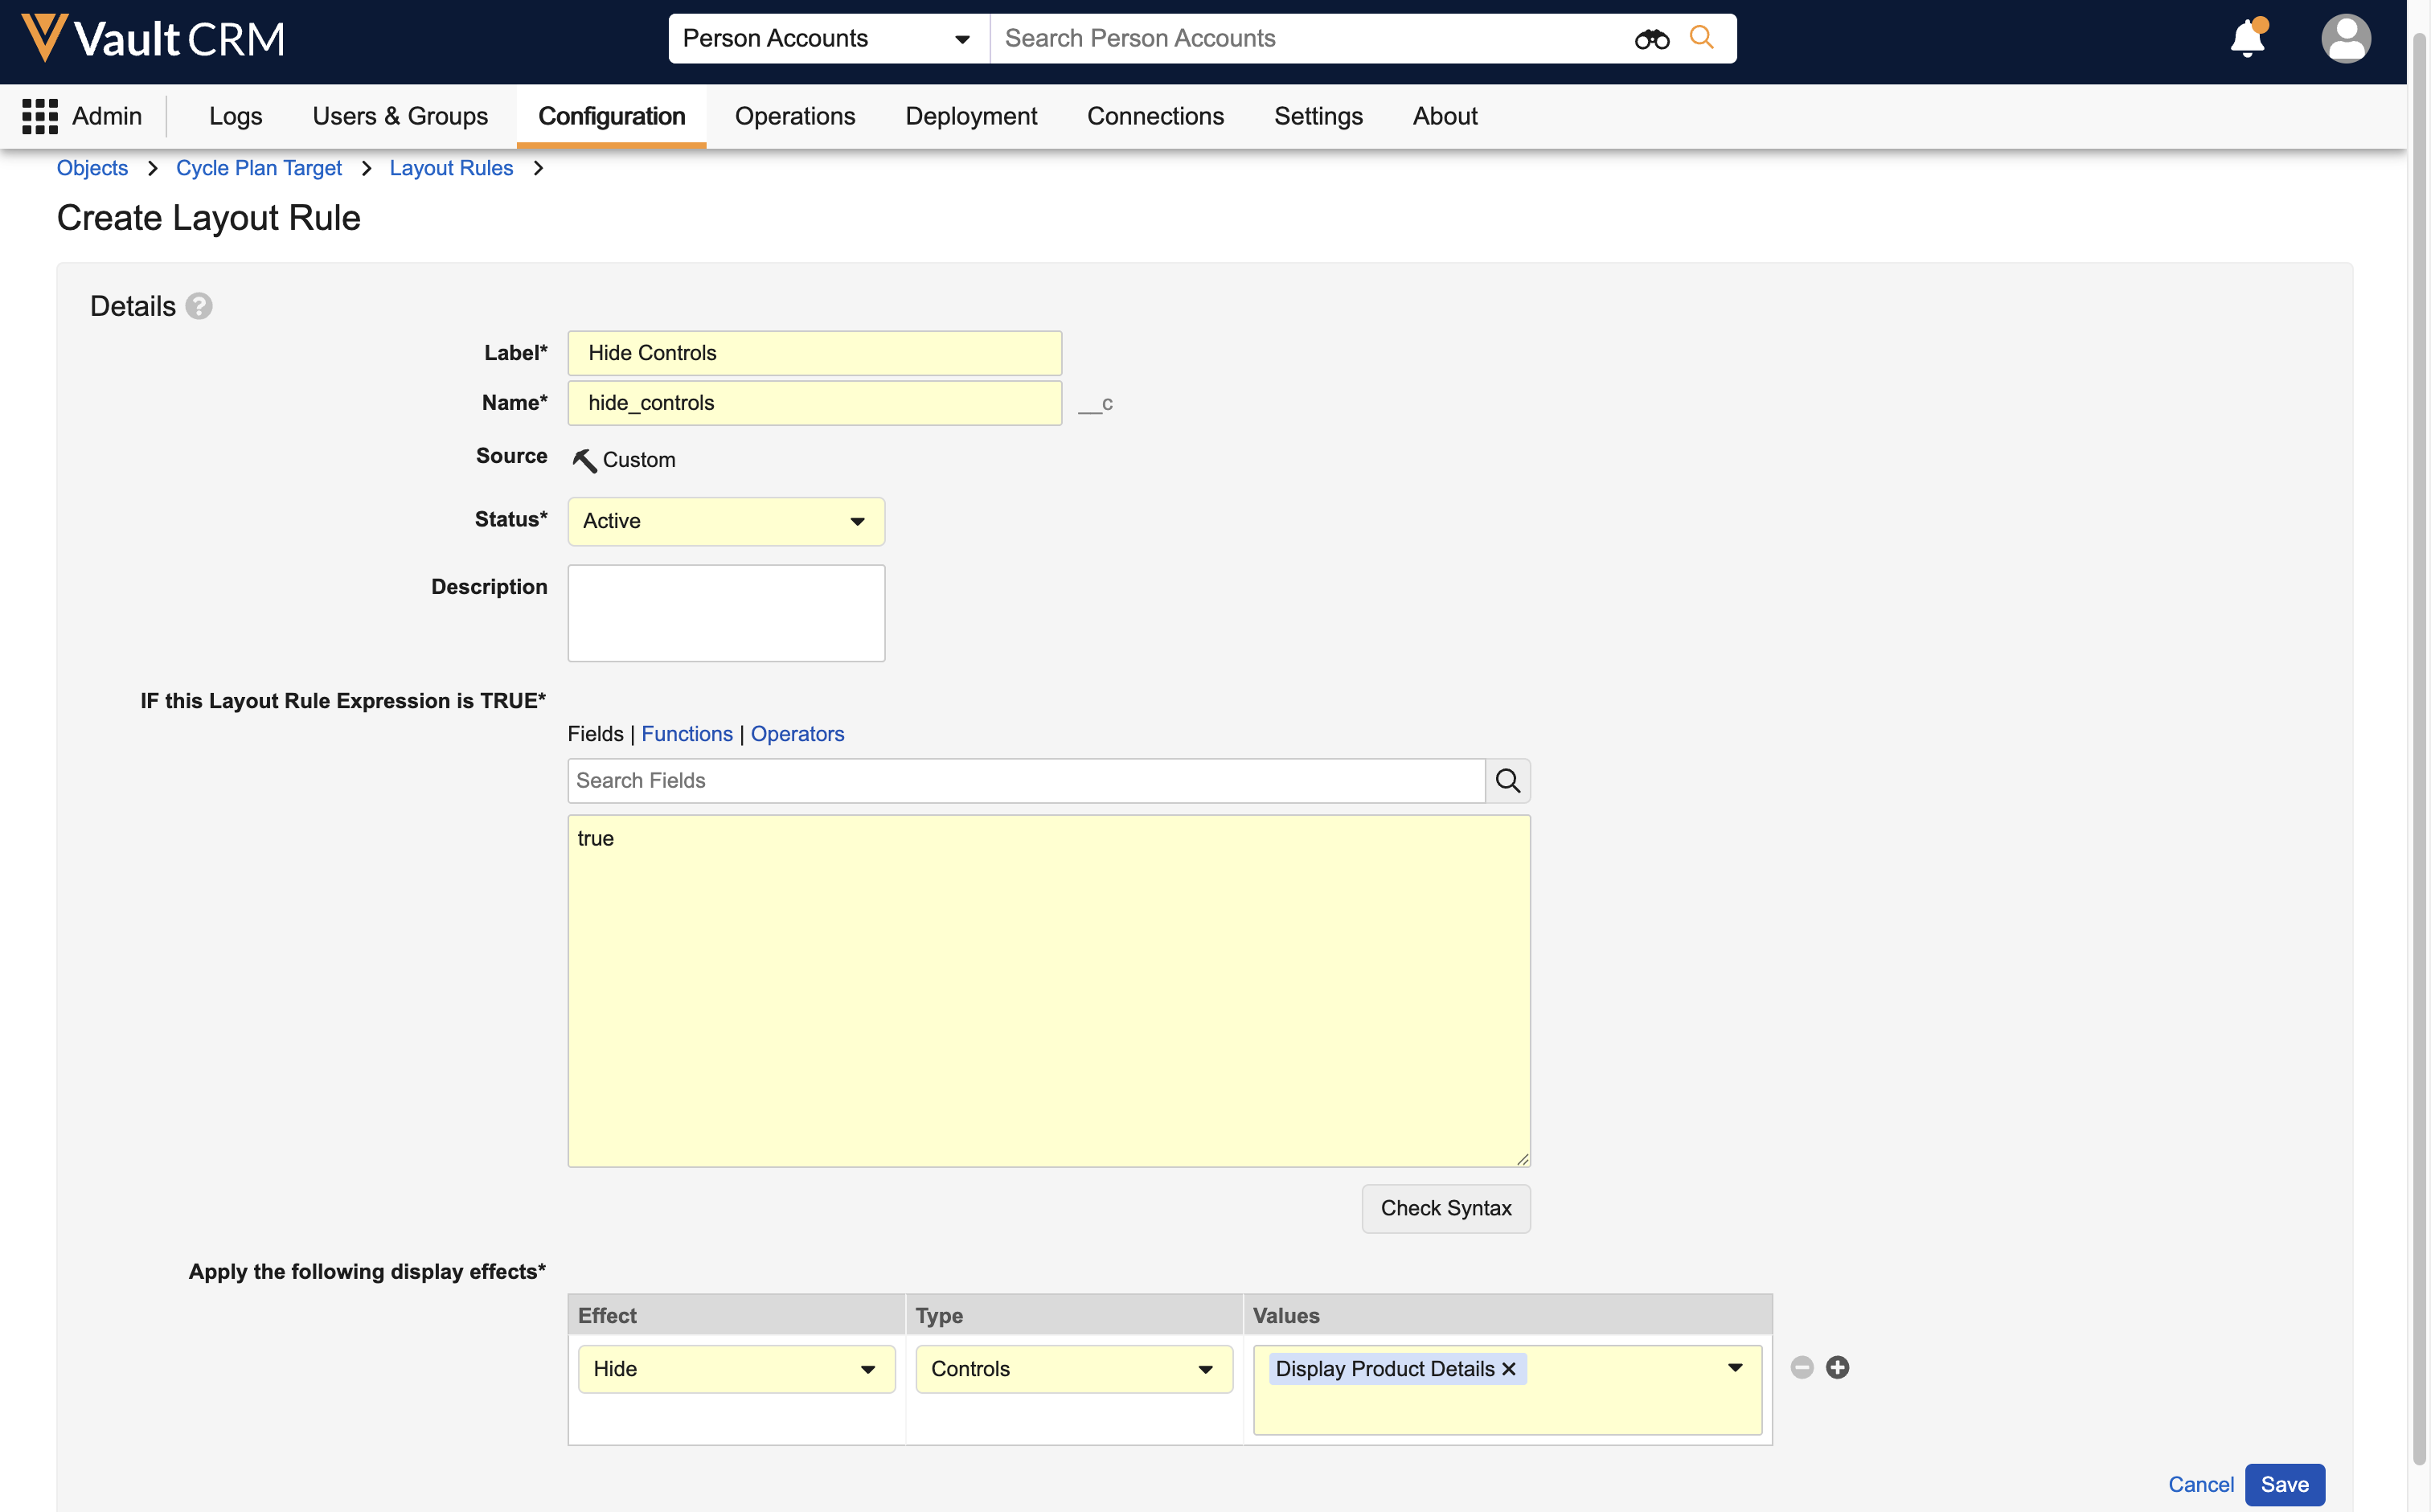Open the Status dropdown set to Active
2431x1512 pixels.
click(726, 521)
